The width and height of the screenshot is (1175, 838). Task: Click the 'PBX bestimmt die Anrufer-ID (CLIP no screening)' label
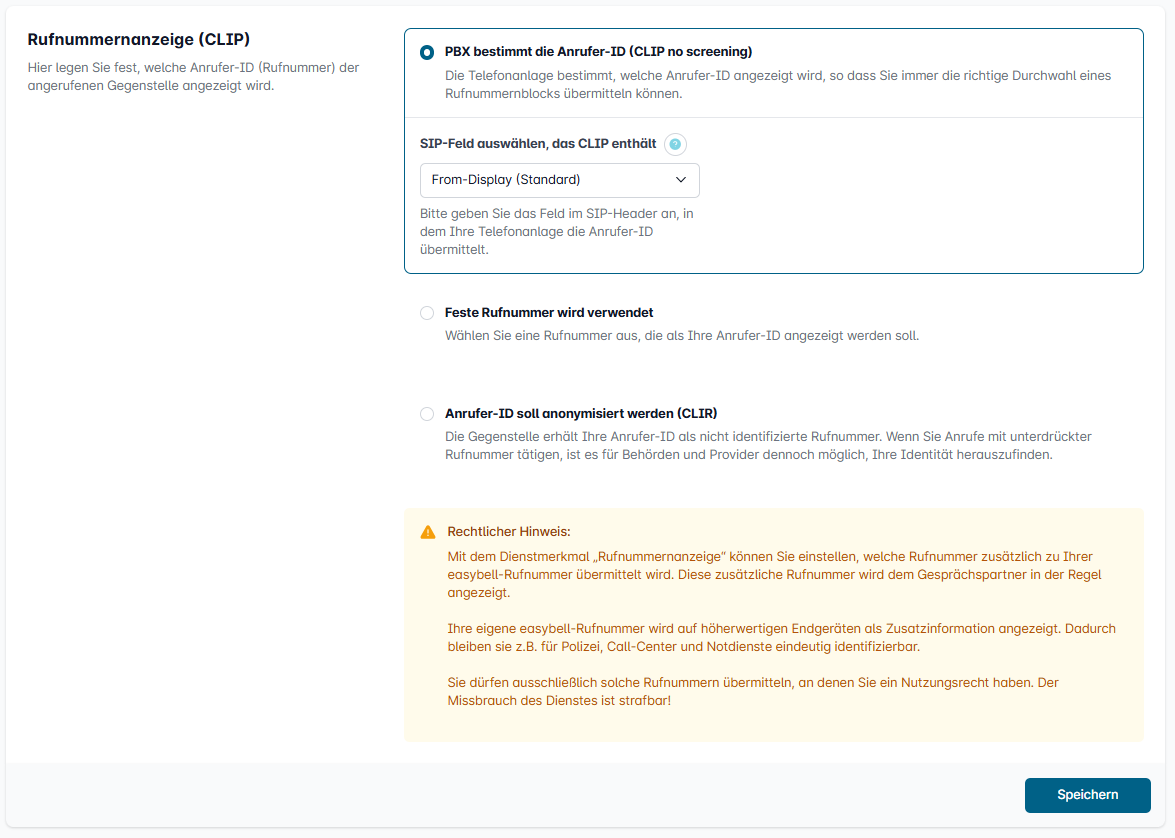coord(598,52)
